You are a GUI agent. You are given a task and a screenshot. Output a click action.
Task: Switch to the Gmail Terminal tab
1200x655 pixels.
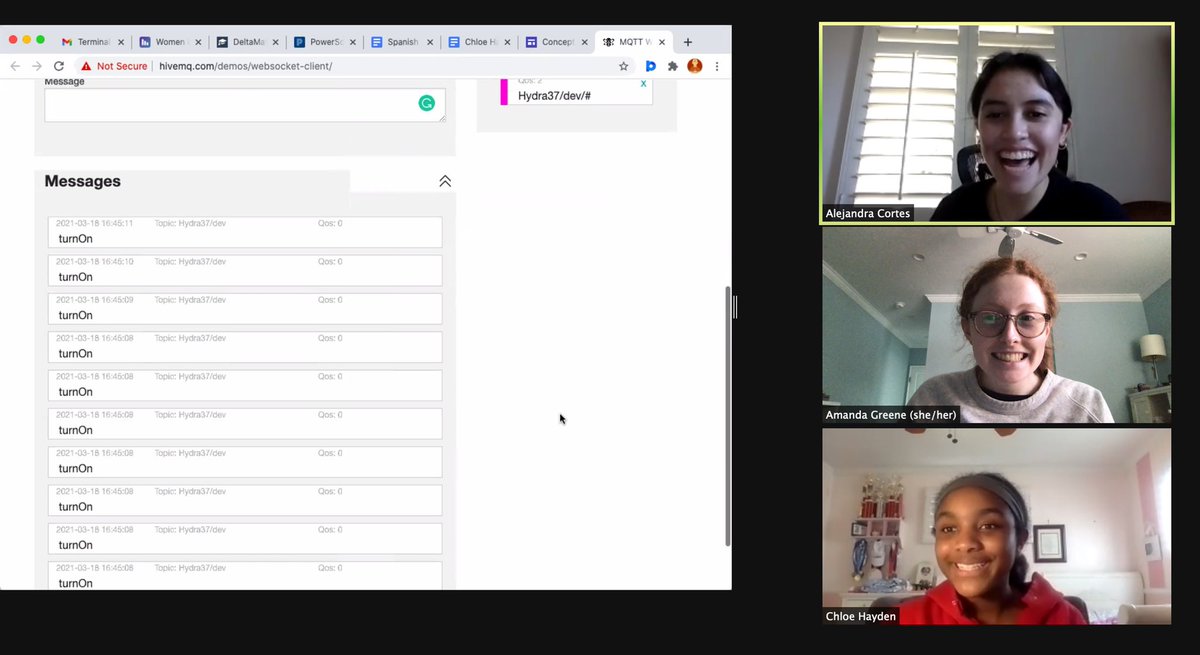(92, 42)
